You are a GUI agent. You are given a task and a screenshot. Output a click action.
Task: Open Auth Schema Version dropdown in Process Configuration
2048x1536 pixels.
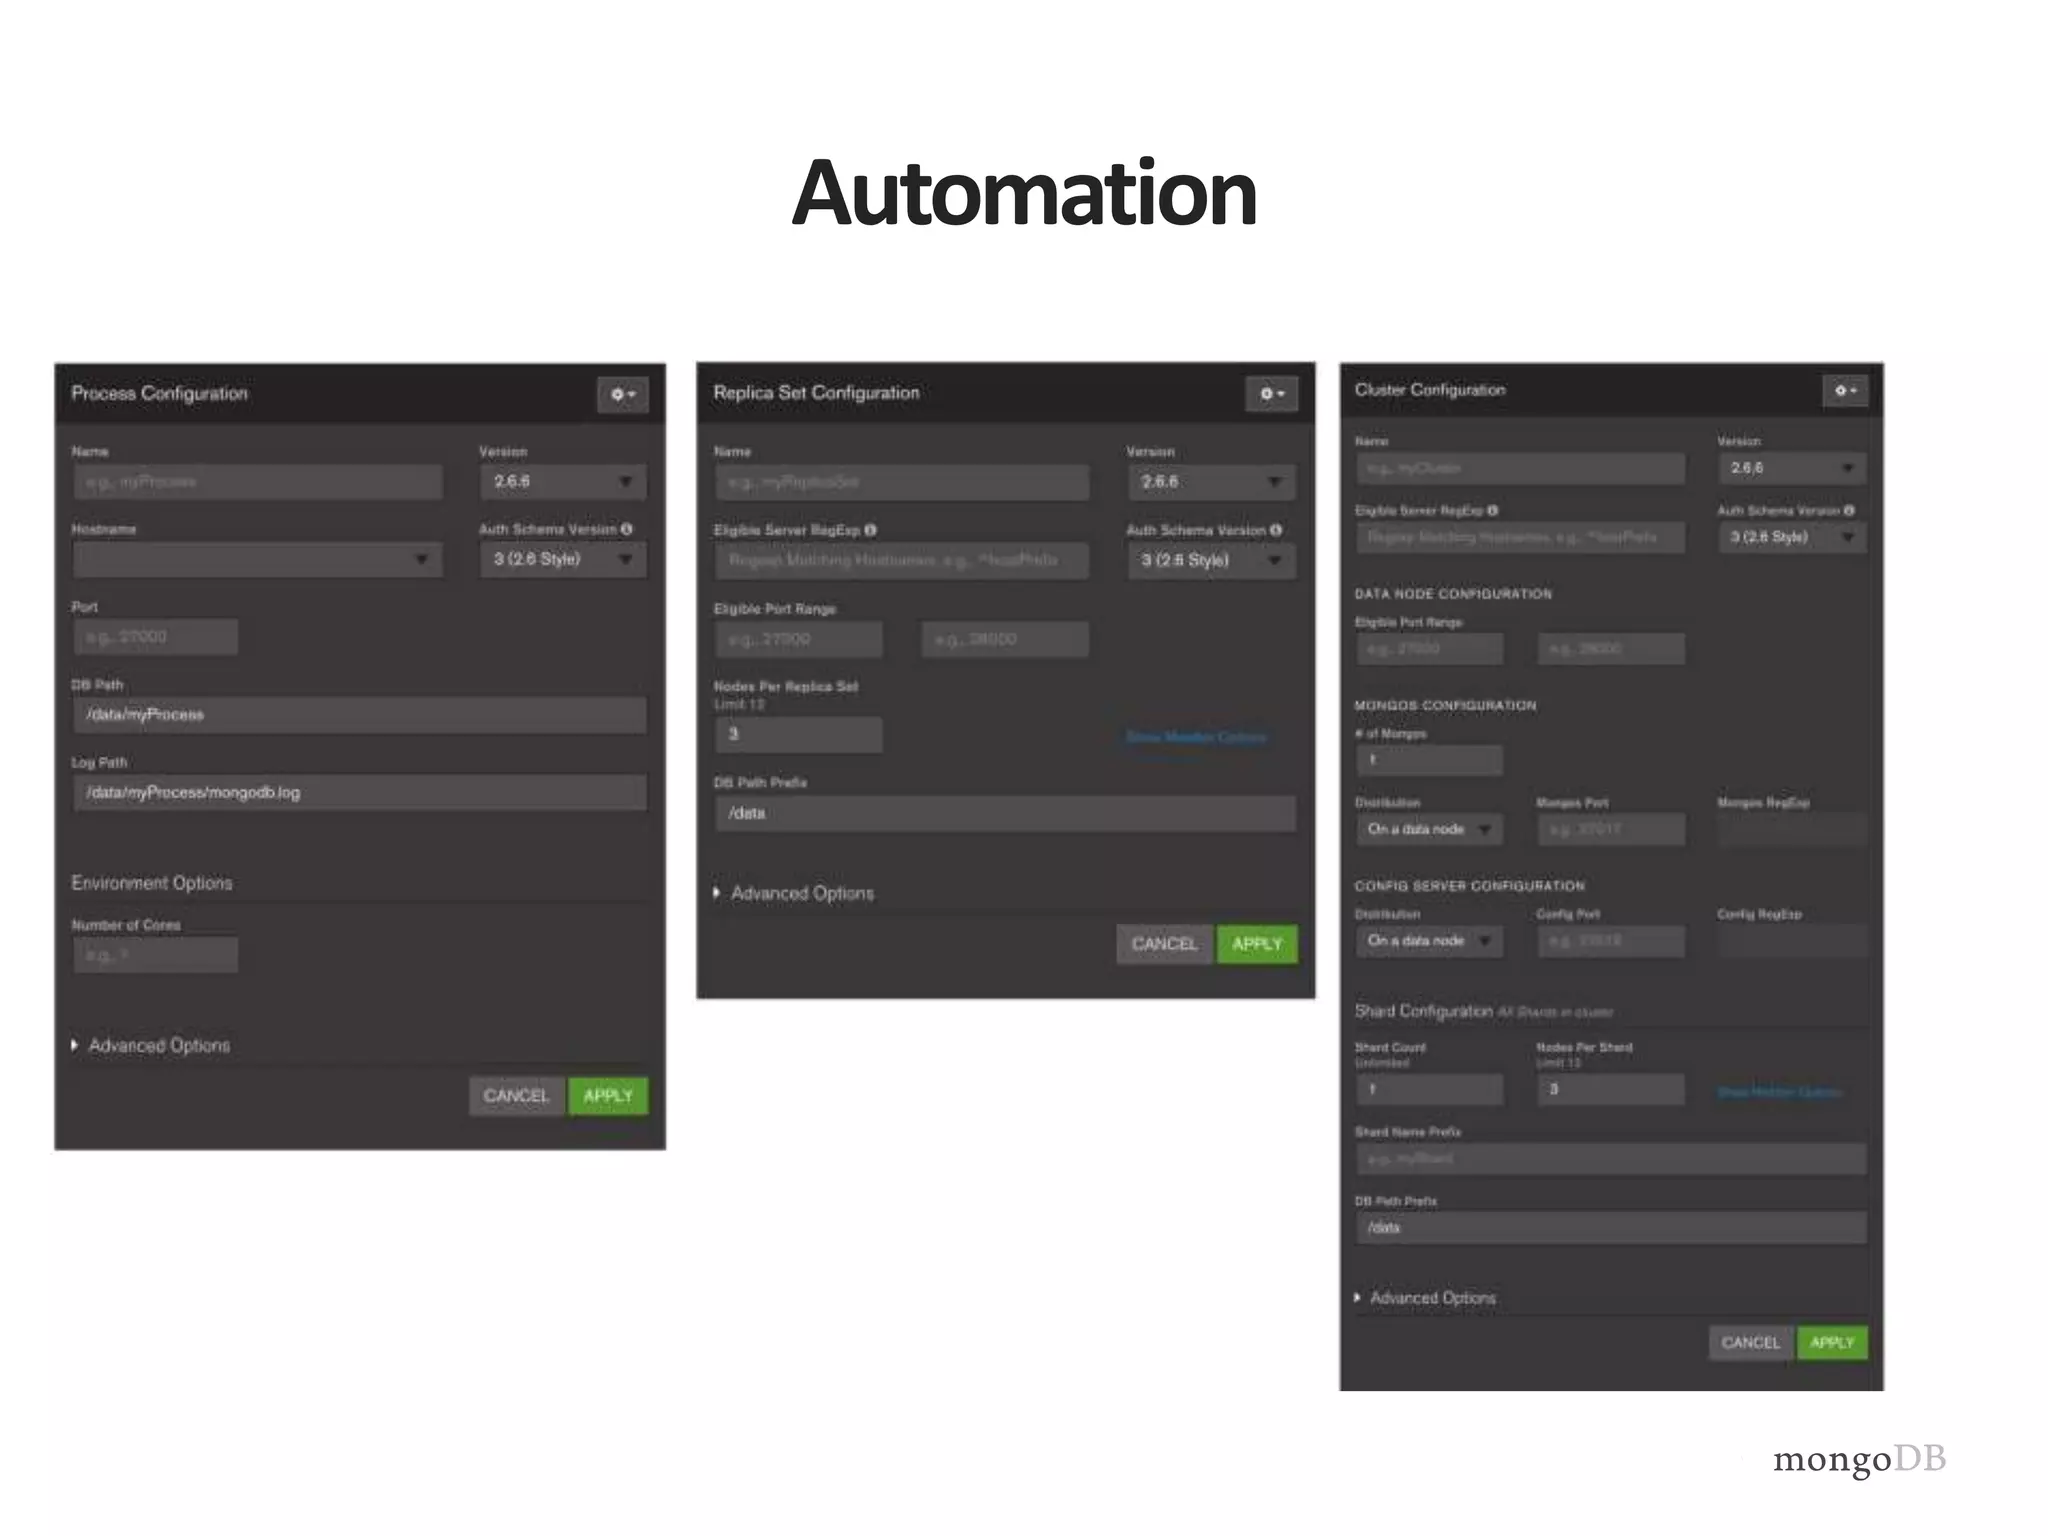563,559
